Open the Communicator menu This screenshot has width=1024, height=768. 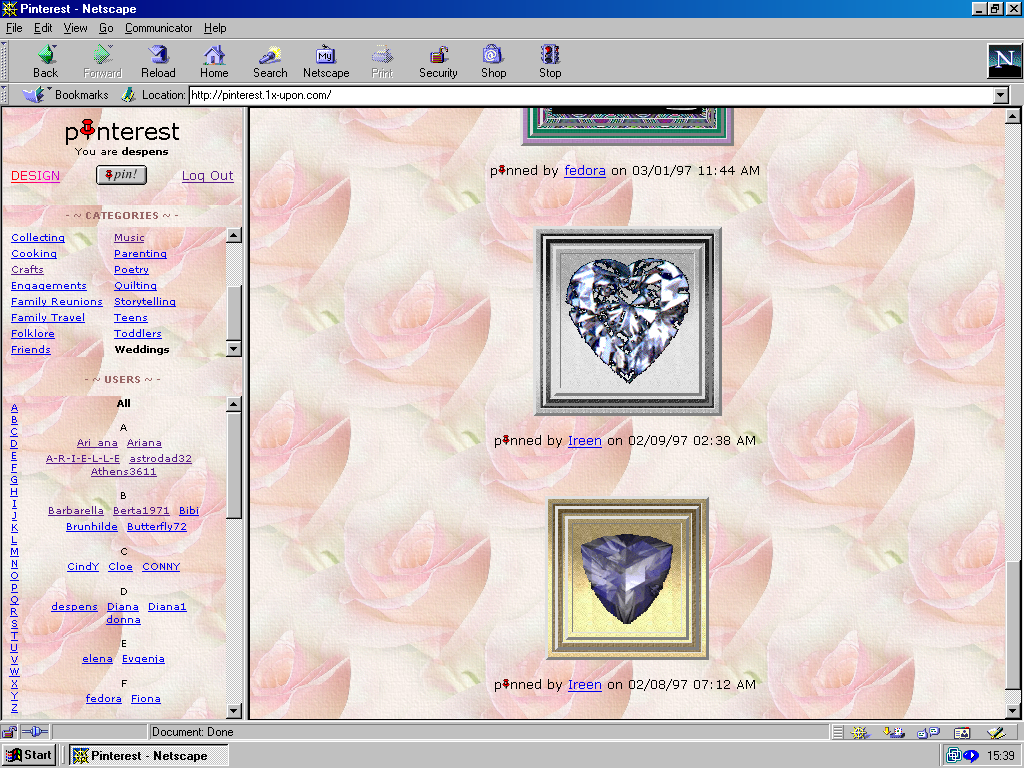[159, 28]
